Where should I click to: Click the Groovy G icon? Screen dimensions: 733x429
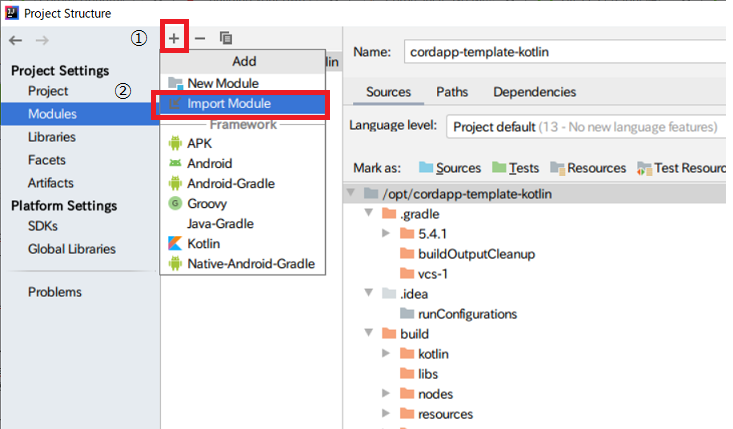175,203
